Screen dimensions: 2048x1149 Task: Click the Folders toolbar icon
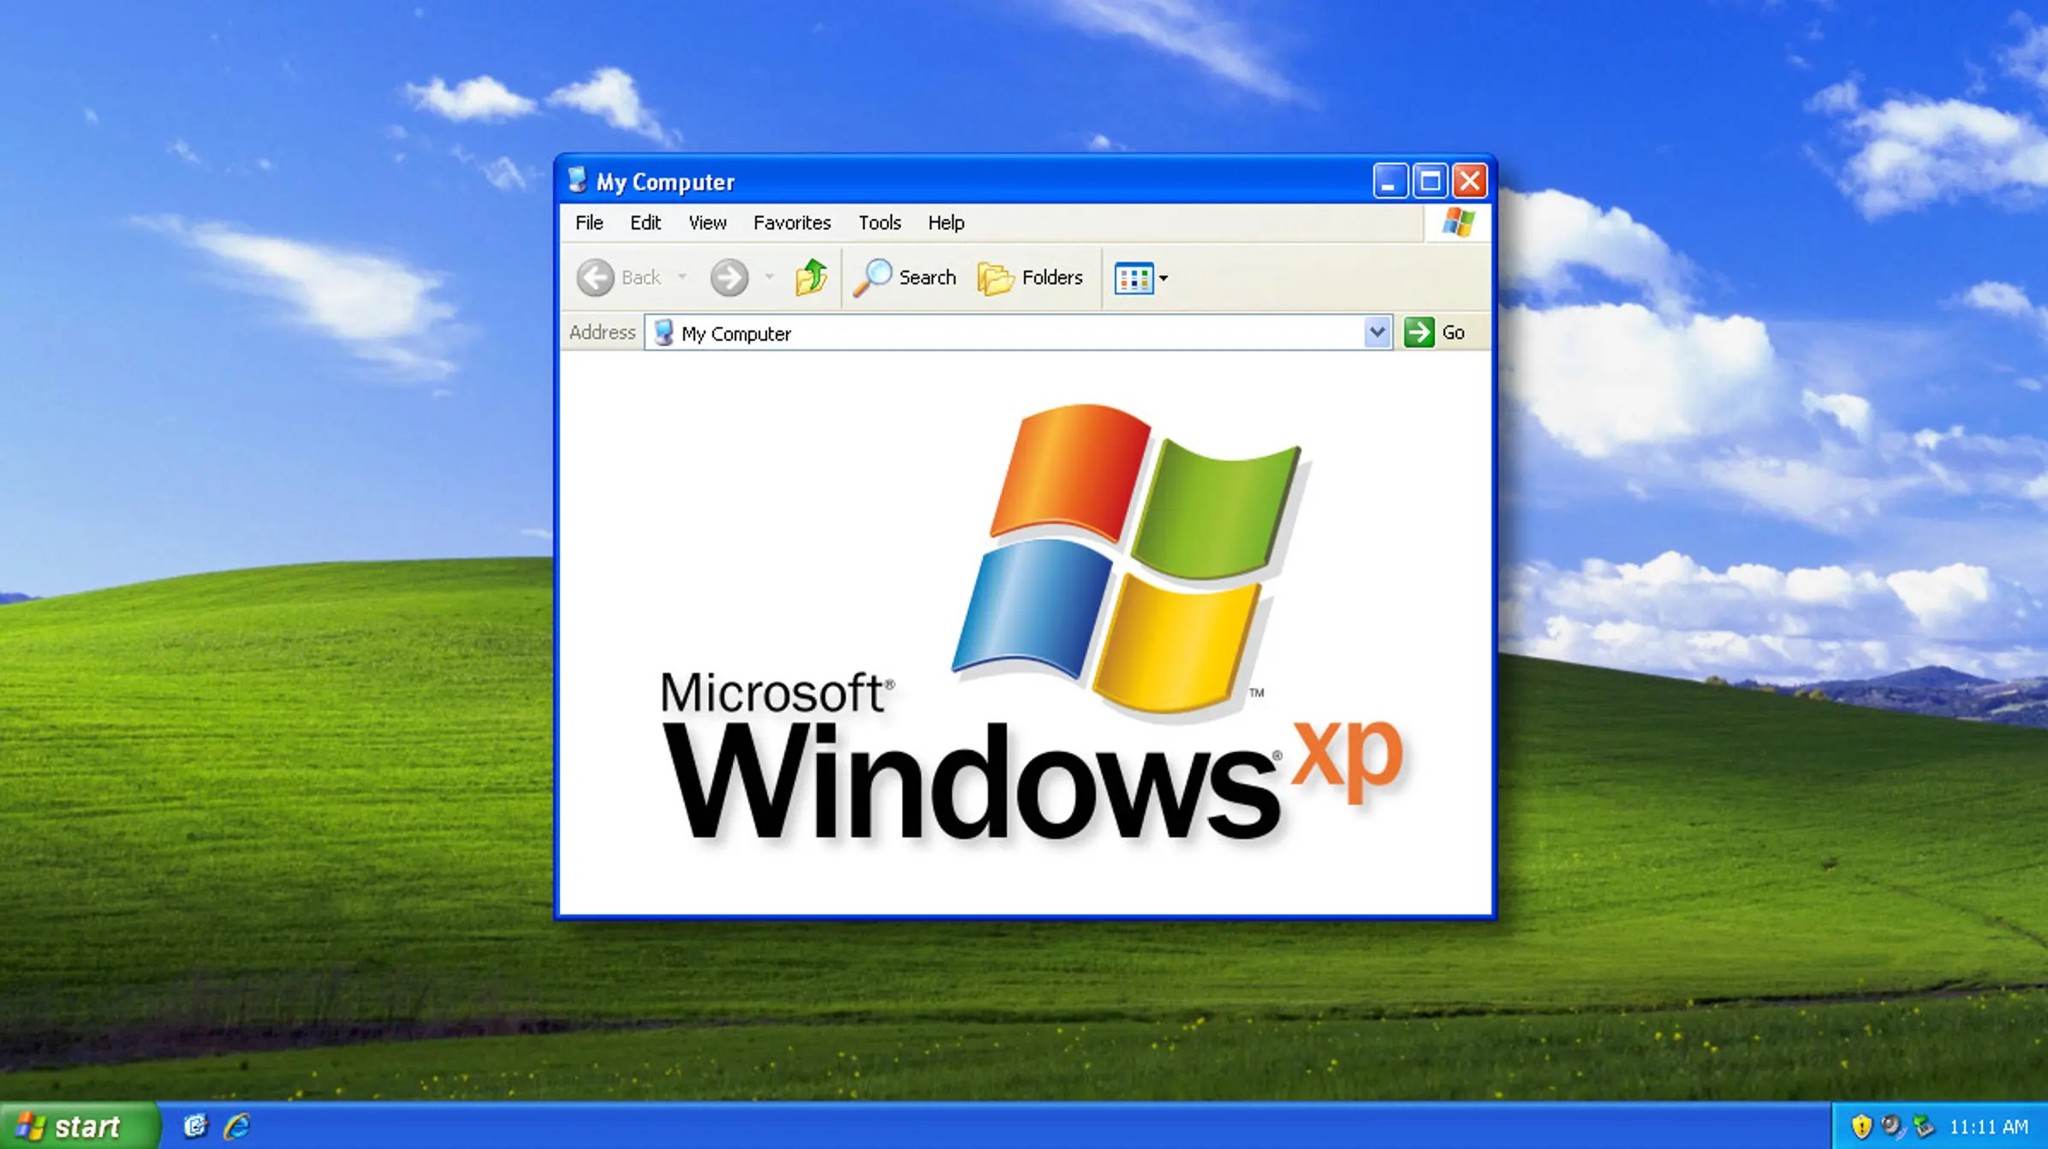1032,277
